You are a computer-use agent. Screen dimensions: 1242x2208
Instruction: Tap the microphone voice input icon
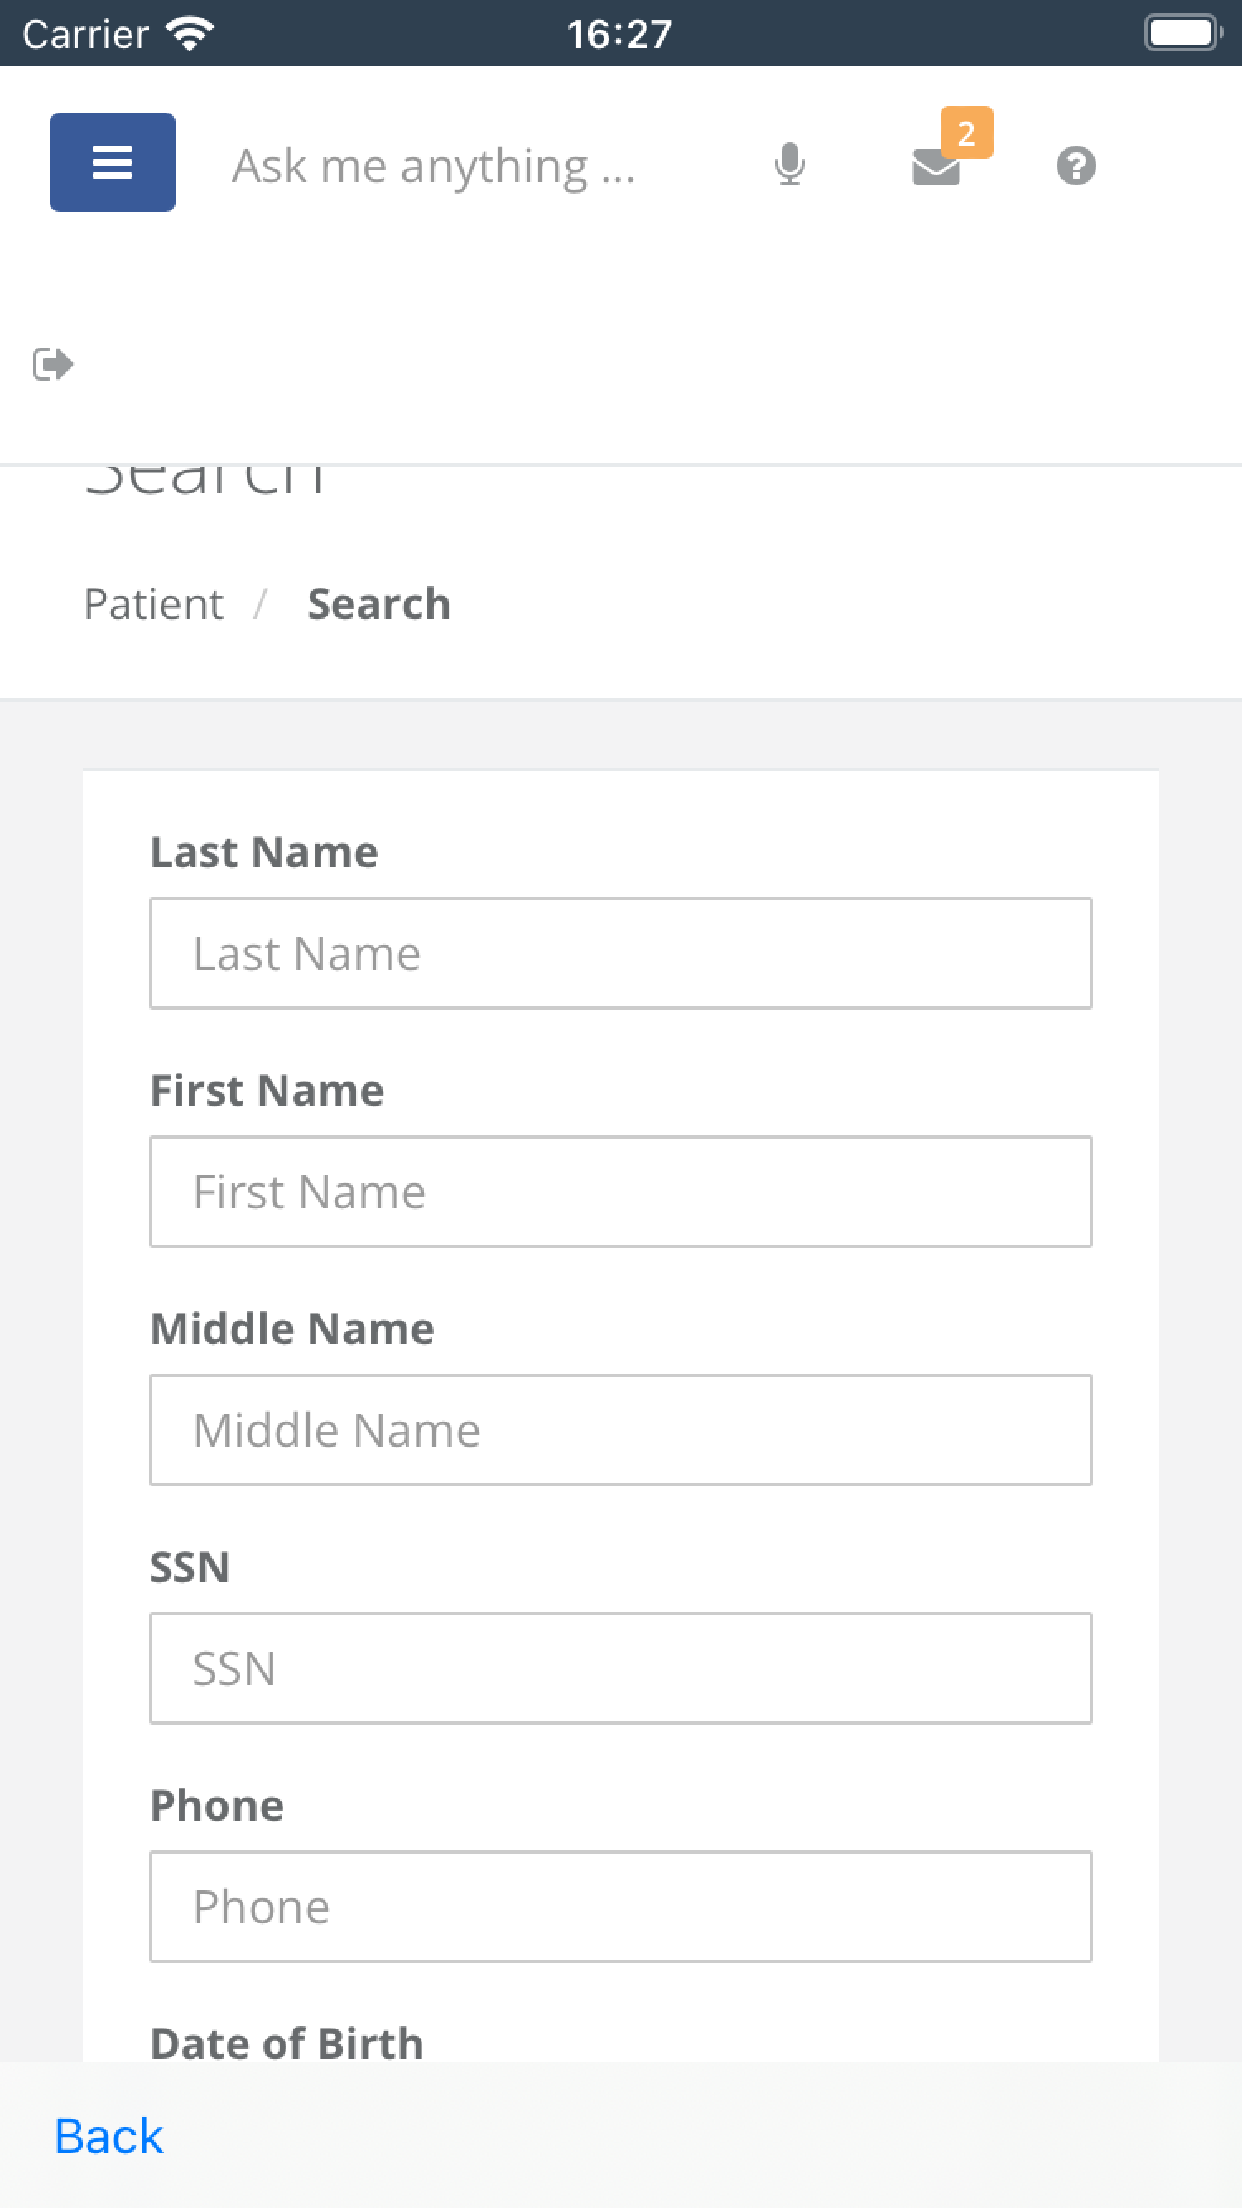tap(790, 165)
